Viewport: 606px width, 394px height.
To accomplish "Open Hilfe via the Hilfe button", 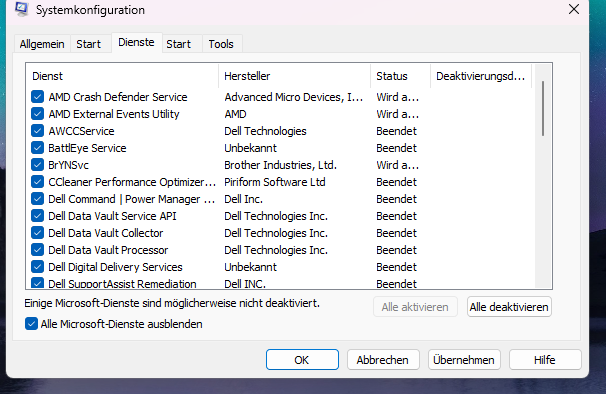I will [x=545, y=360].
